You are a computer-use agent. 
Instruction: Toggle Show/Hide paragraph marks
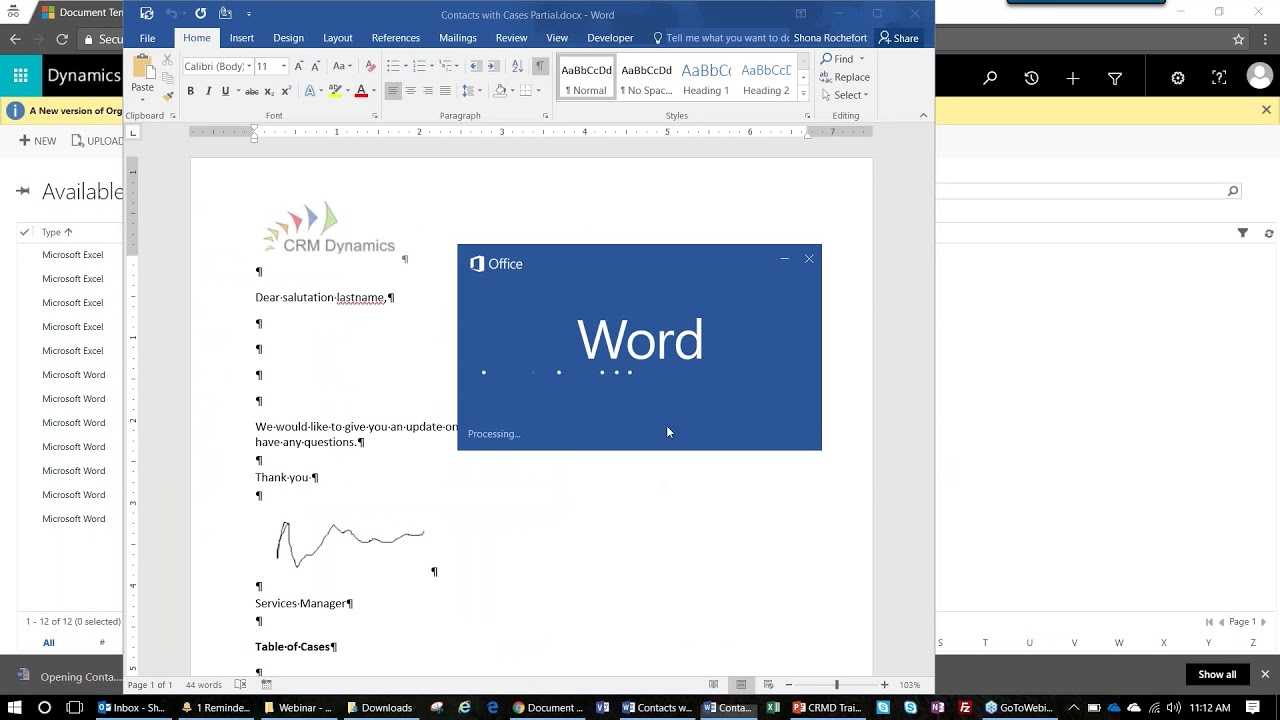(x=540, y=66)
